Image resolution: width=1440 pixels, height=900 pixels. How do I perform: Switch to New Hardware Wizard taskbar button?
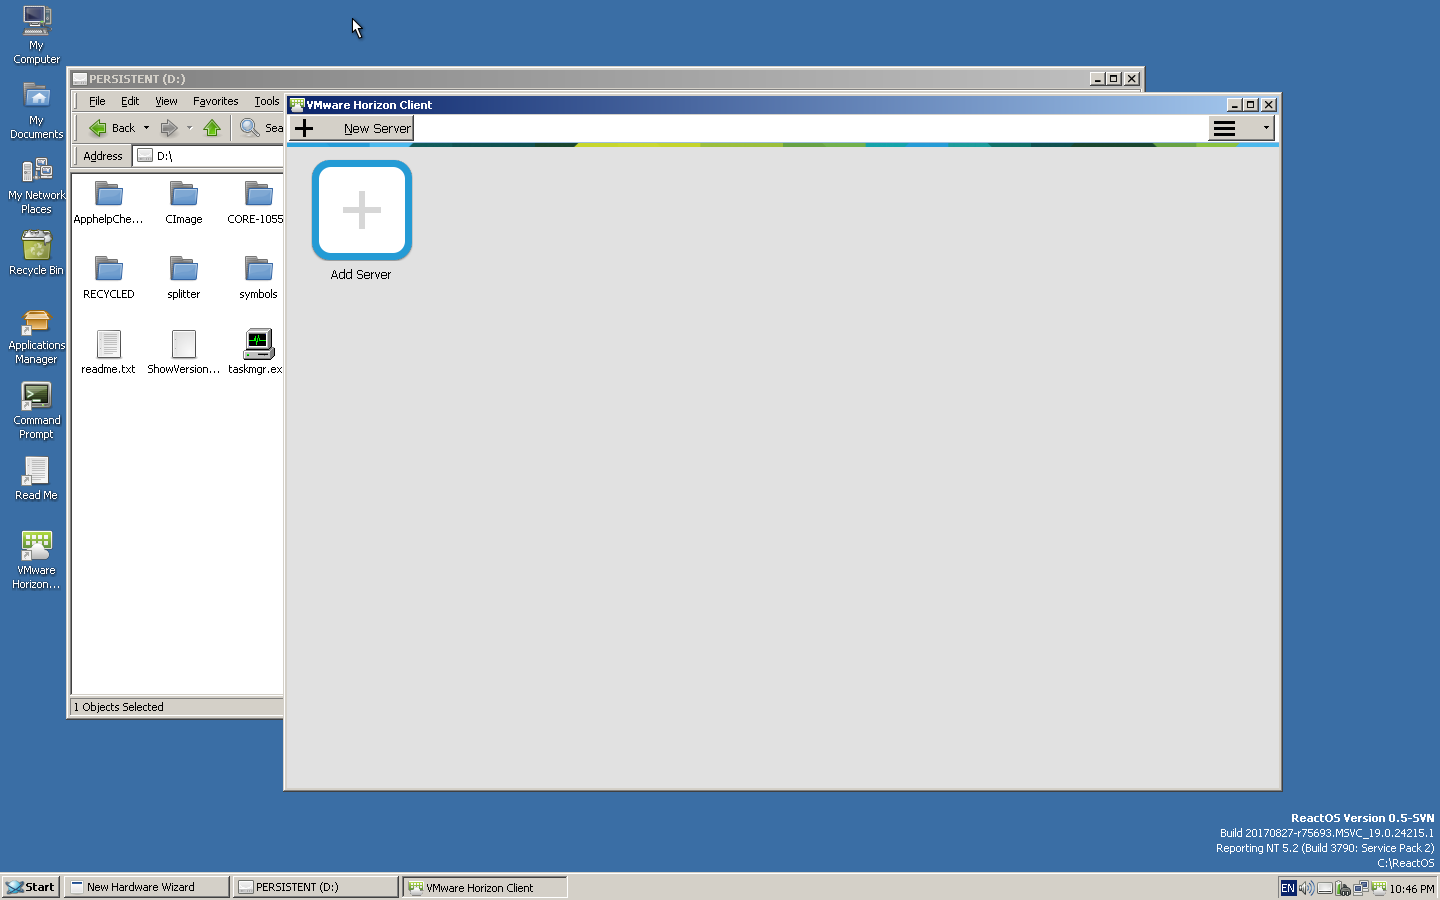point(147,887)
